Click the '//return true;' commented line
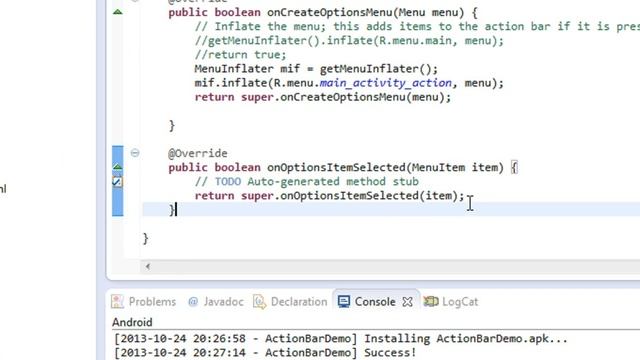Image resolution: width=640 pixels, height=360 pixels. tap(240, 54)
